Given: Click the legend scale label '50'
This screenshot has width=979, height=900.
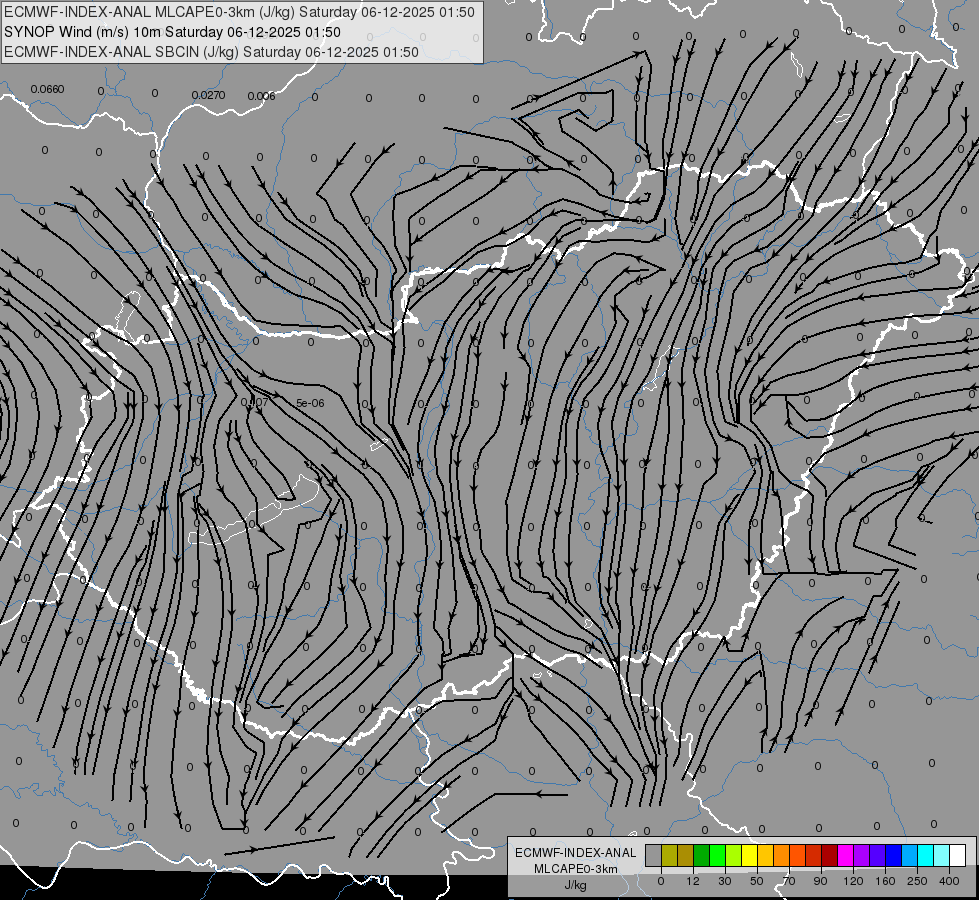Looking at the screenshot, I should coord(757,881).
